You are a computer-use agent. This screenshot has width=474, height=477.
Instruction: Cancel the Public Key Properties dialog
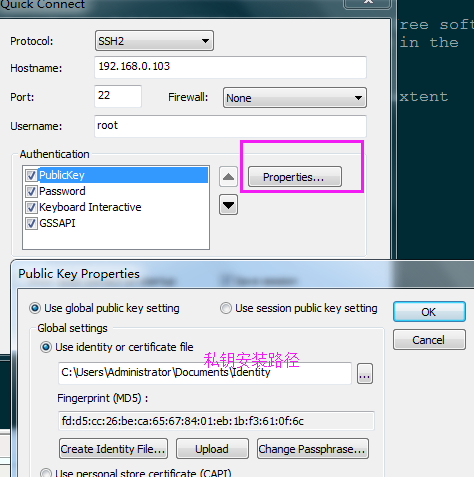point(429,340)
